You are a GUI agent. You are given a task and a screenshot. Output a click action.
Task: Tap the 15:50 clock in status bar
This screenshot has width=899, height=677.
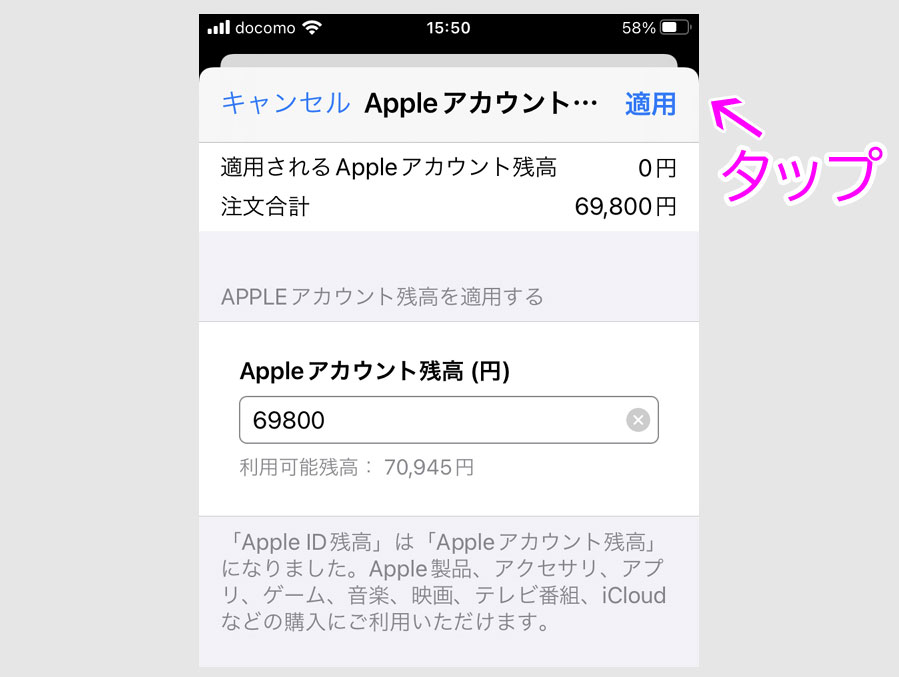tap(448, 28)
